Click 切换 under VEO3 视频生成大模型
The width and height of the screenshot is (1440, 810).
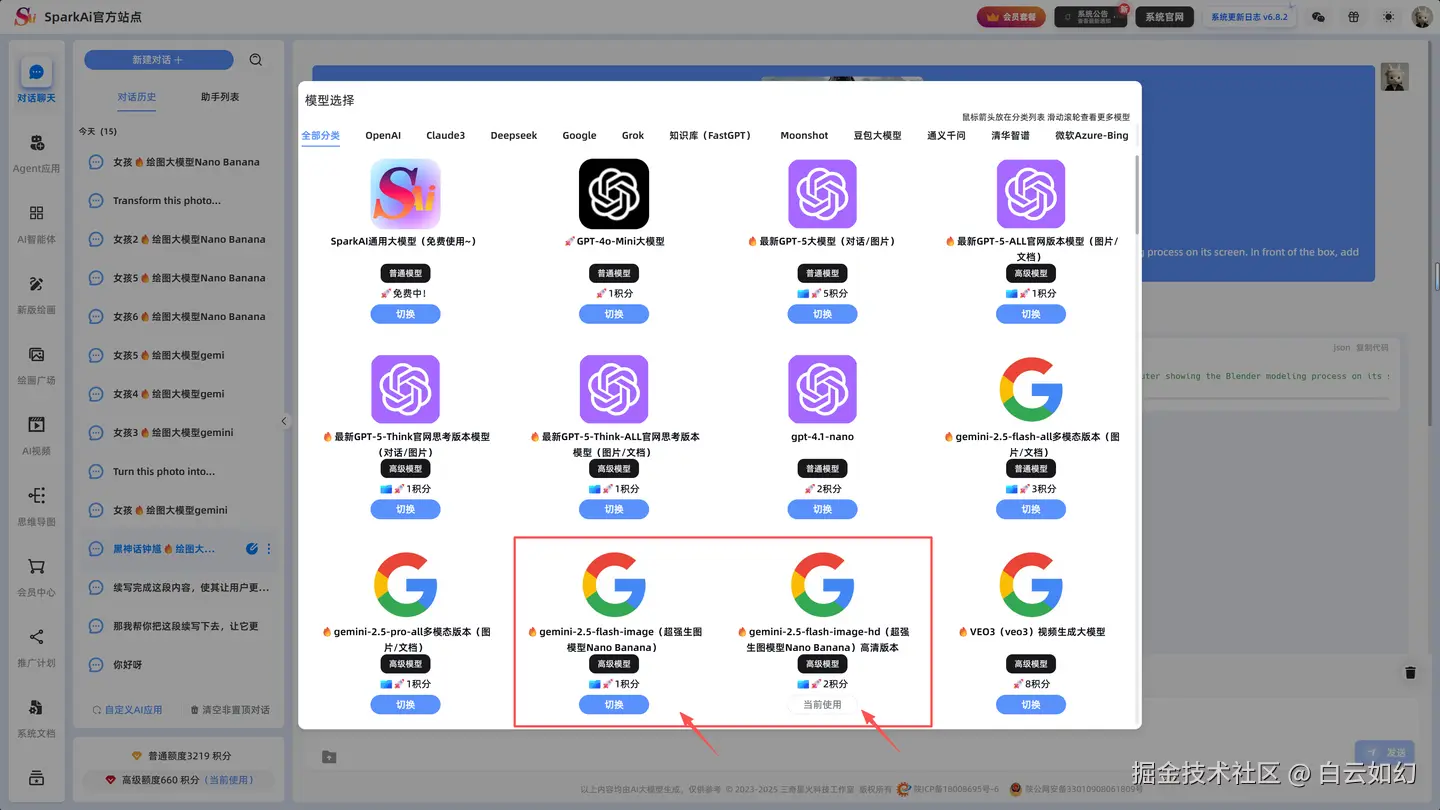point(1031,704)
